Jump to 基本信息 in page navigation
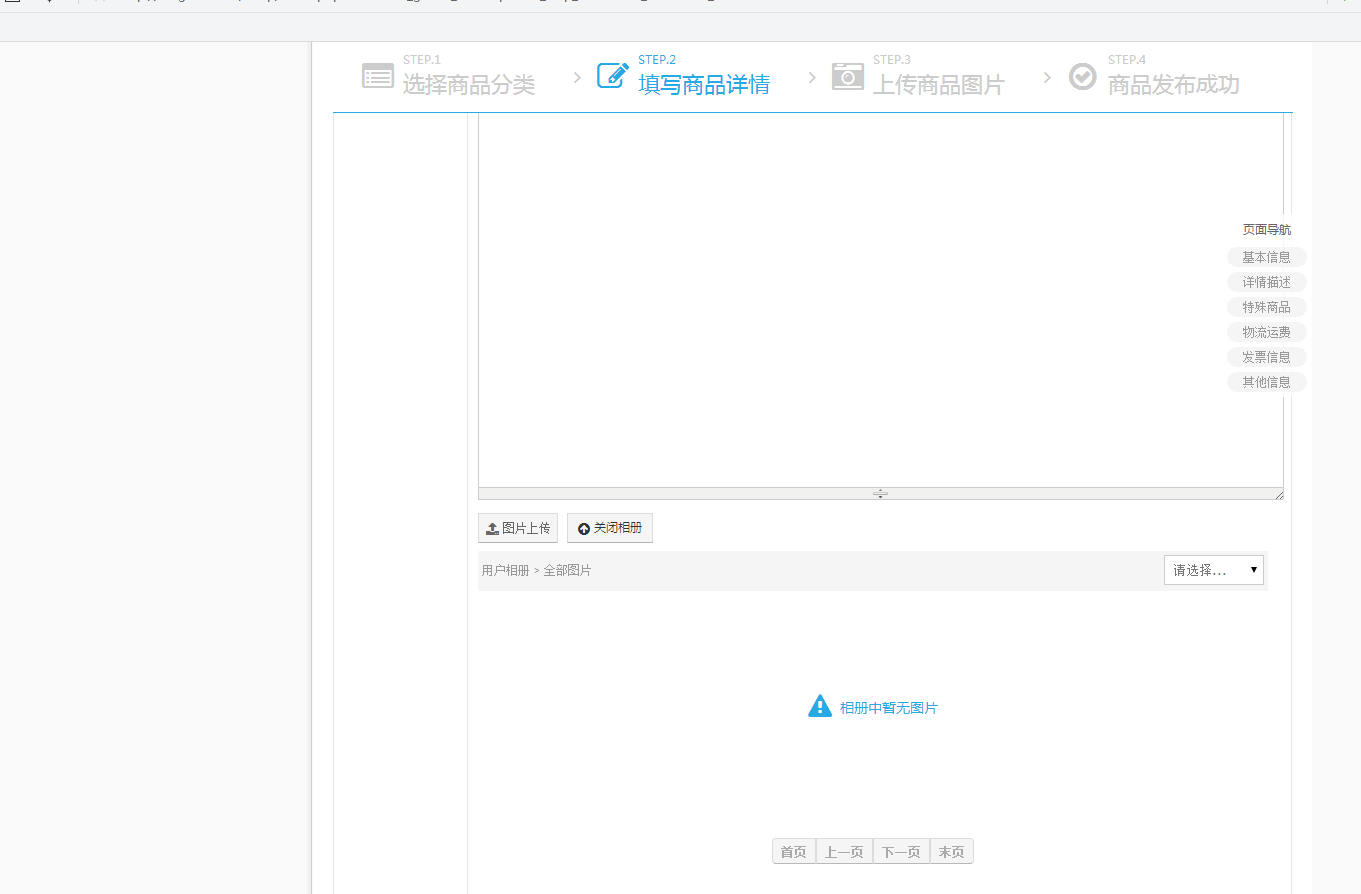 coord(1267,257)
